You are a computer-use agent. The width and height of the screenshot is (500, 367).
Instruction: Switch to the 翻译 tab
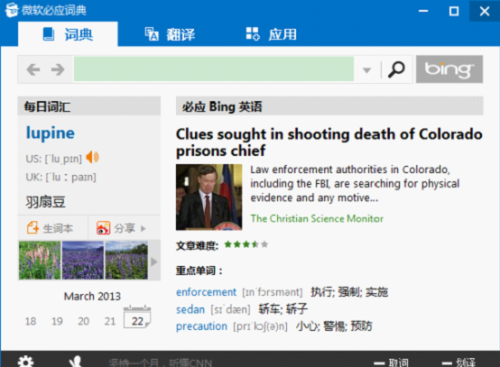170,34
